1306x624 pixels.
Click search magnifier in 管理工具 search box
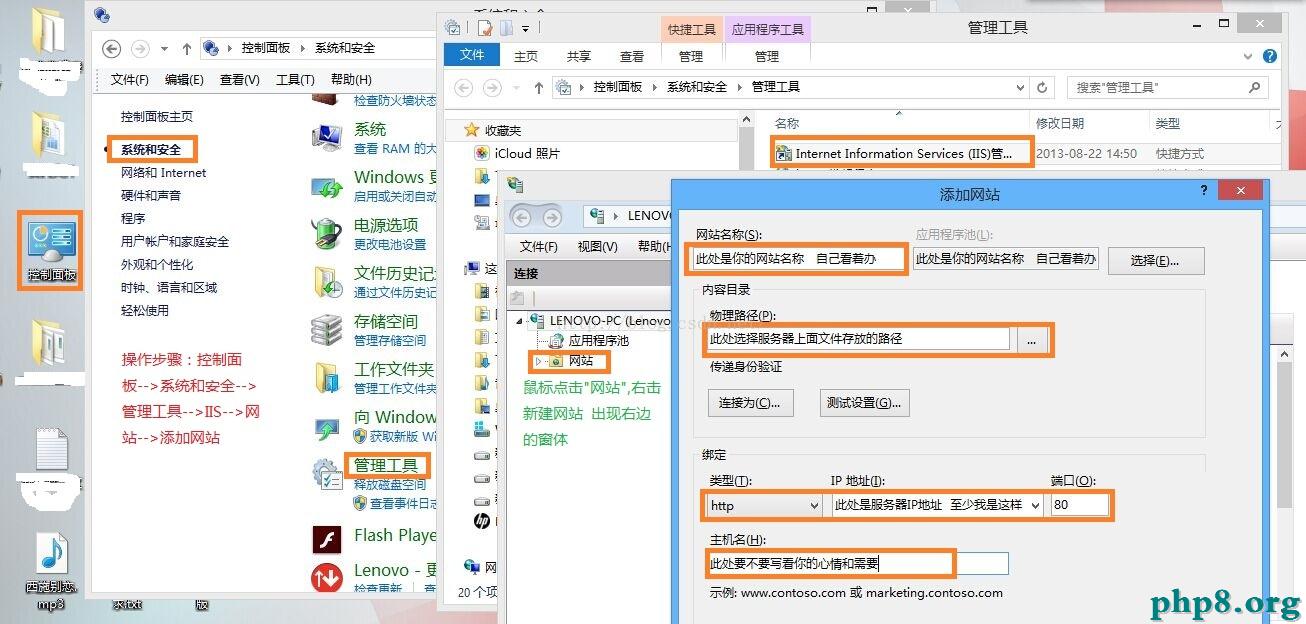[x=1255, y=88]
